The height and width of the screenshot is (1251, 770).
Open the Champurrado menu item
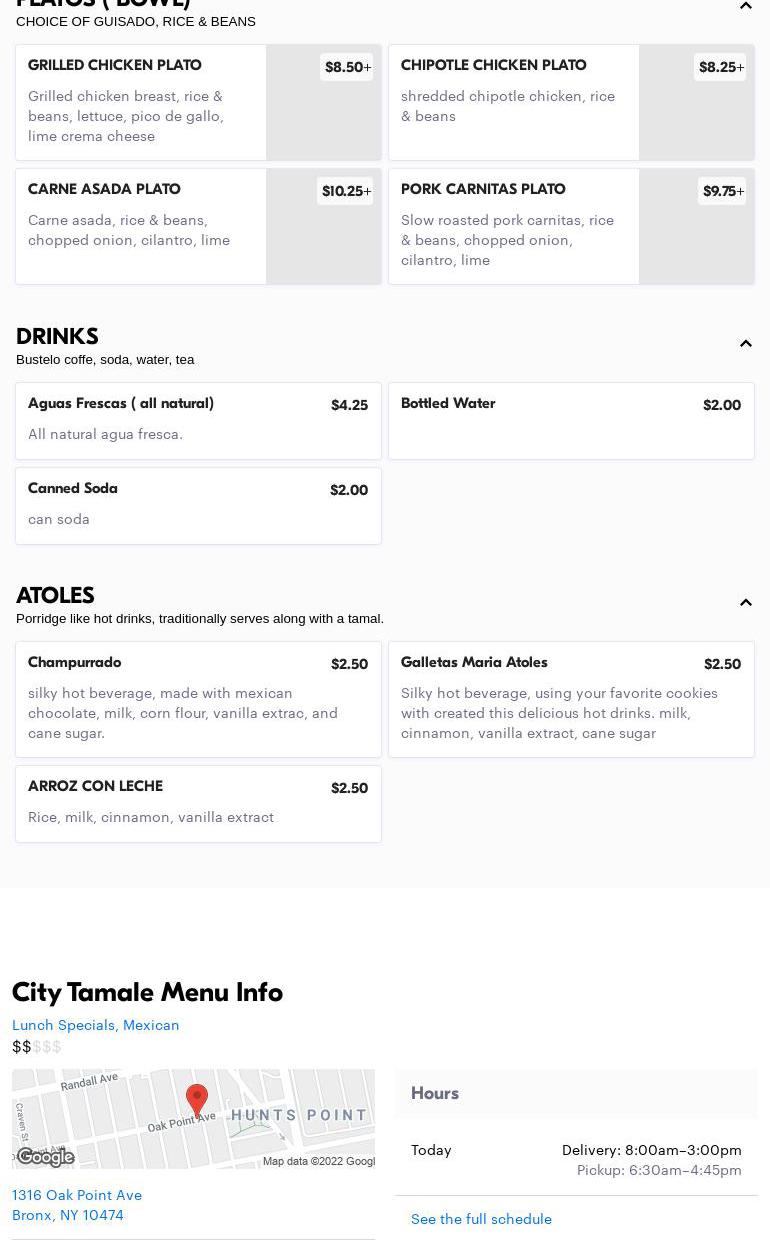point(198,698)
